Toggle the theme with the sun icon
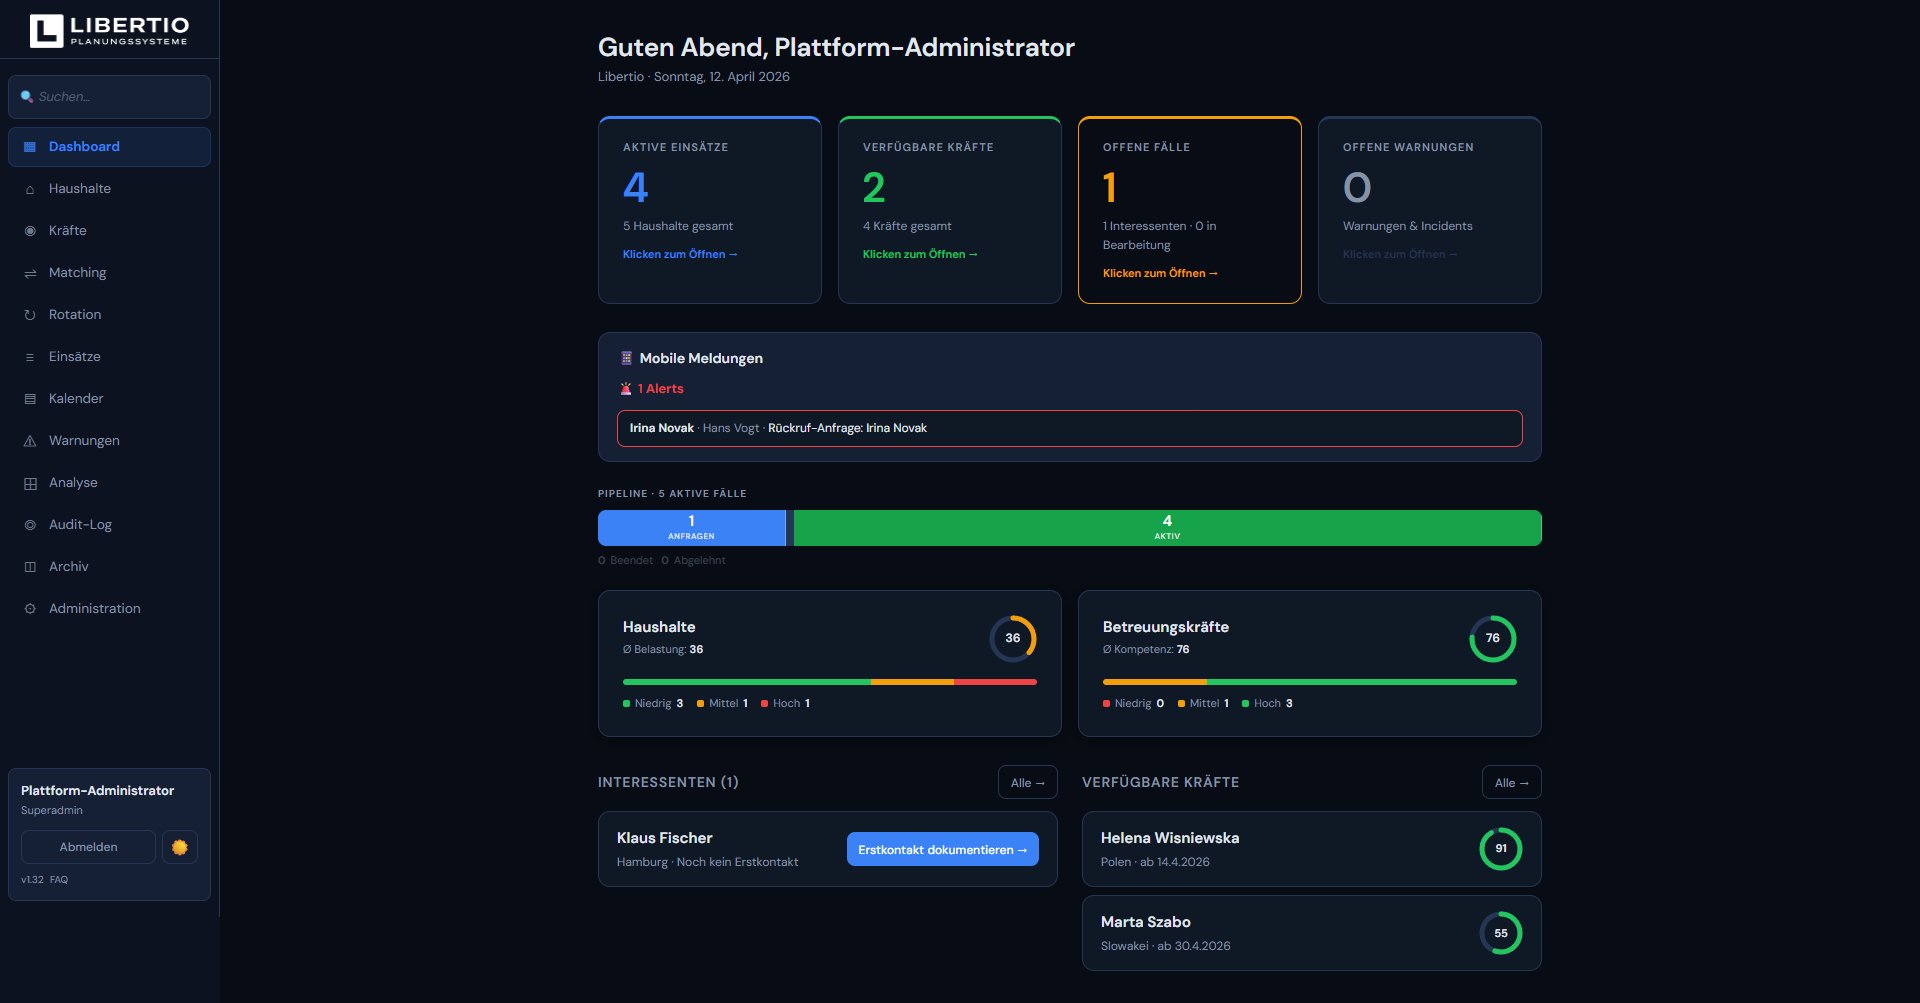1920x1003 pixels. 180,846
